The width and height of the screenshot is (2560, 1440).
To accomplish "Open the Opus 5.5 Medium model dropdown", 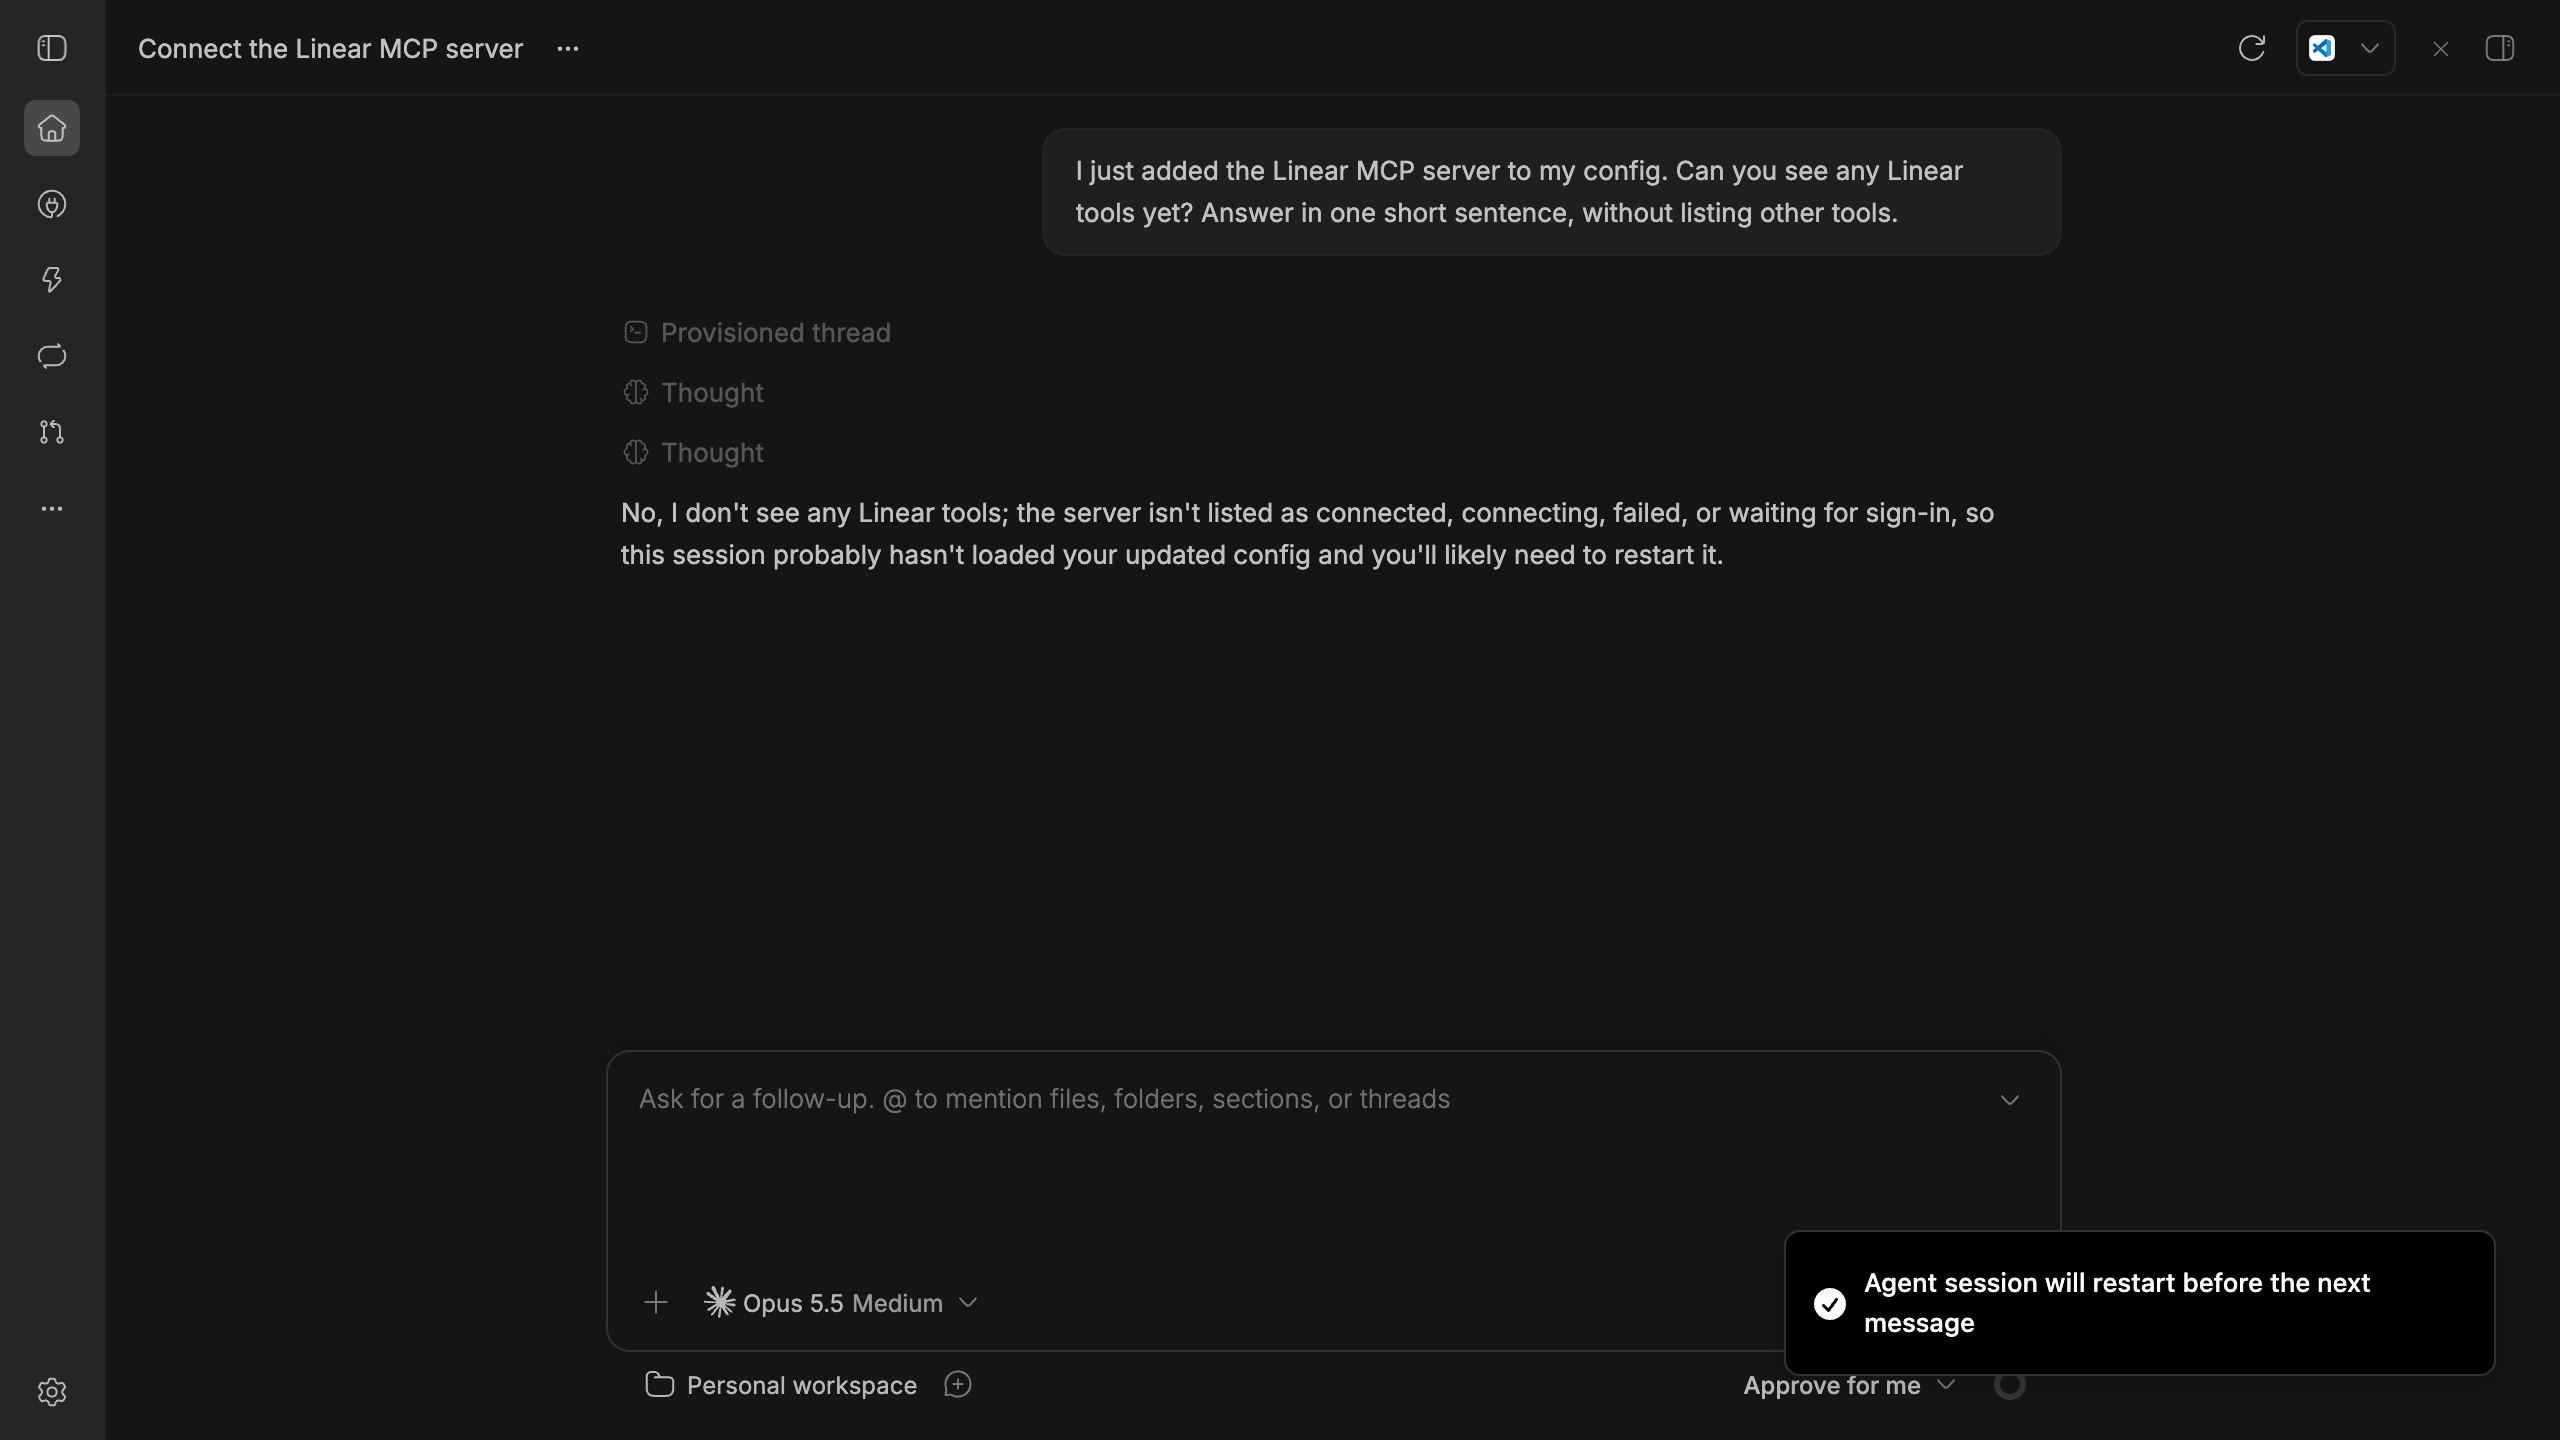I will [x=841, y=1303].
